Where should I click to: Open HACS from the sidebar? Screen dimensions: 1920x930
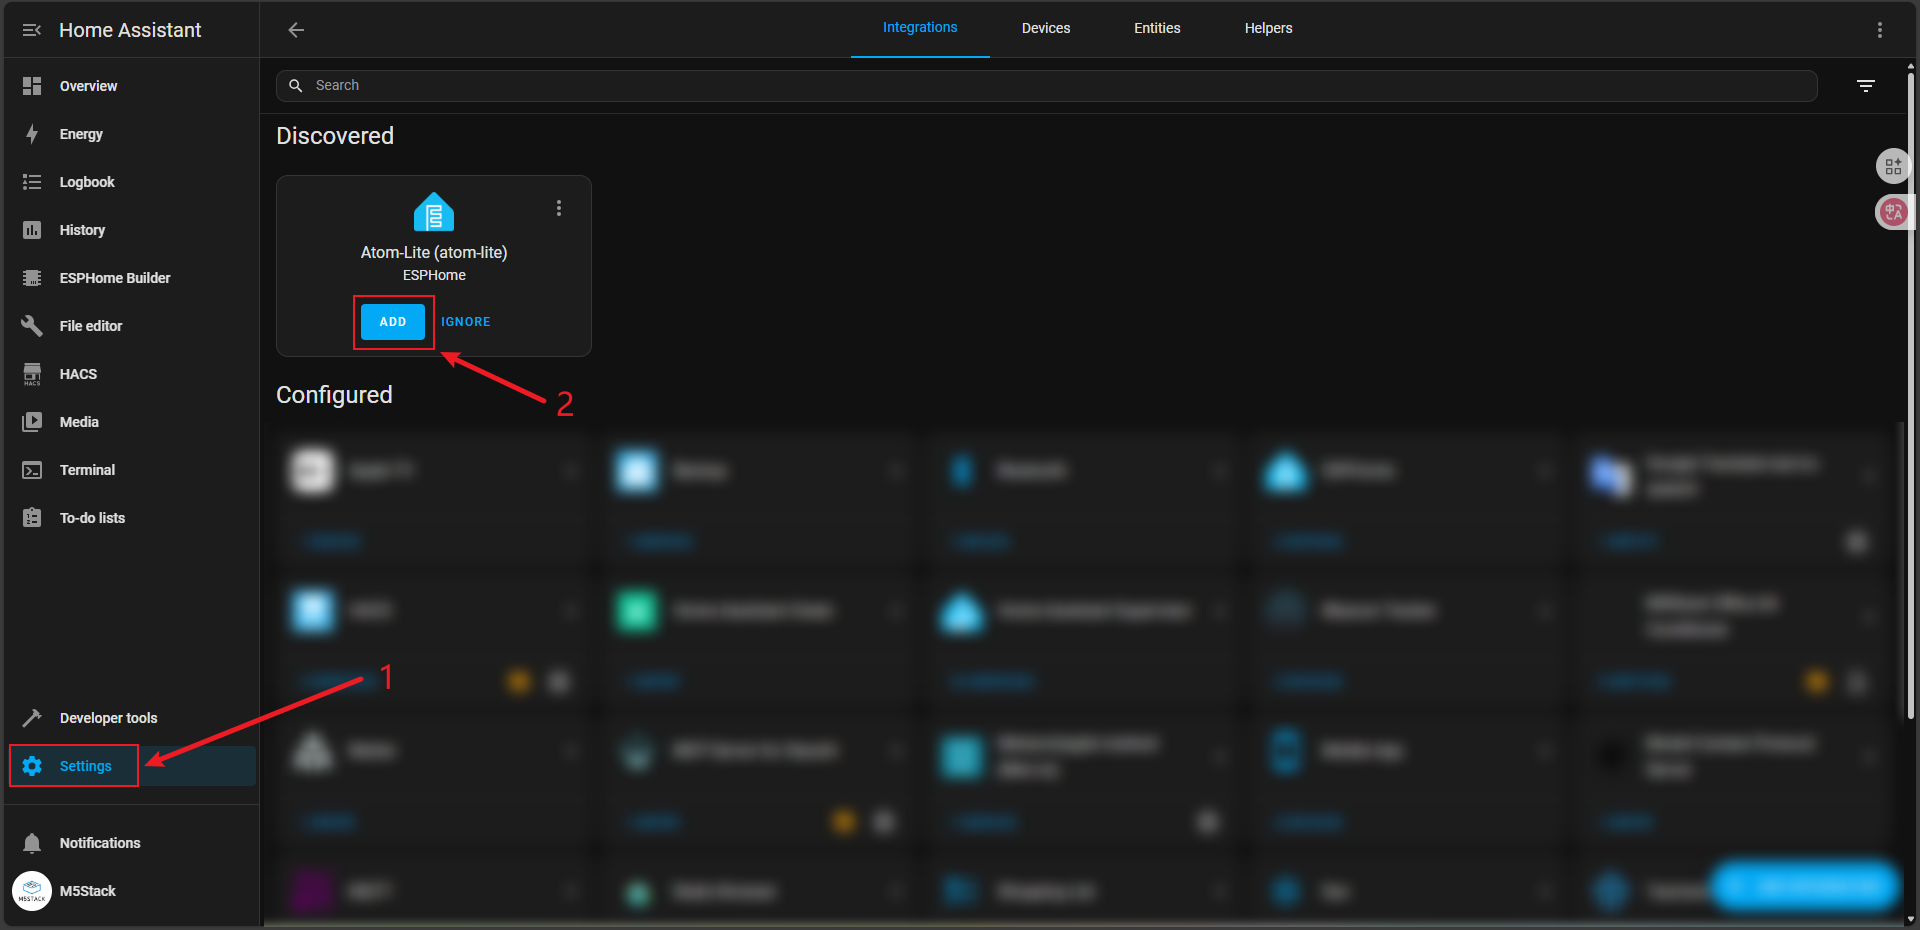coord(130,374)
